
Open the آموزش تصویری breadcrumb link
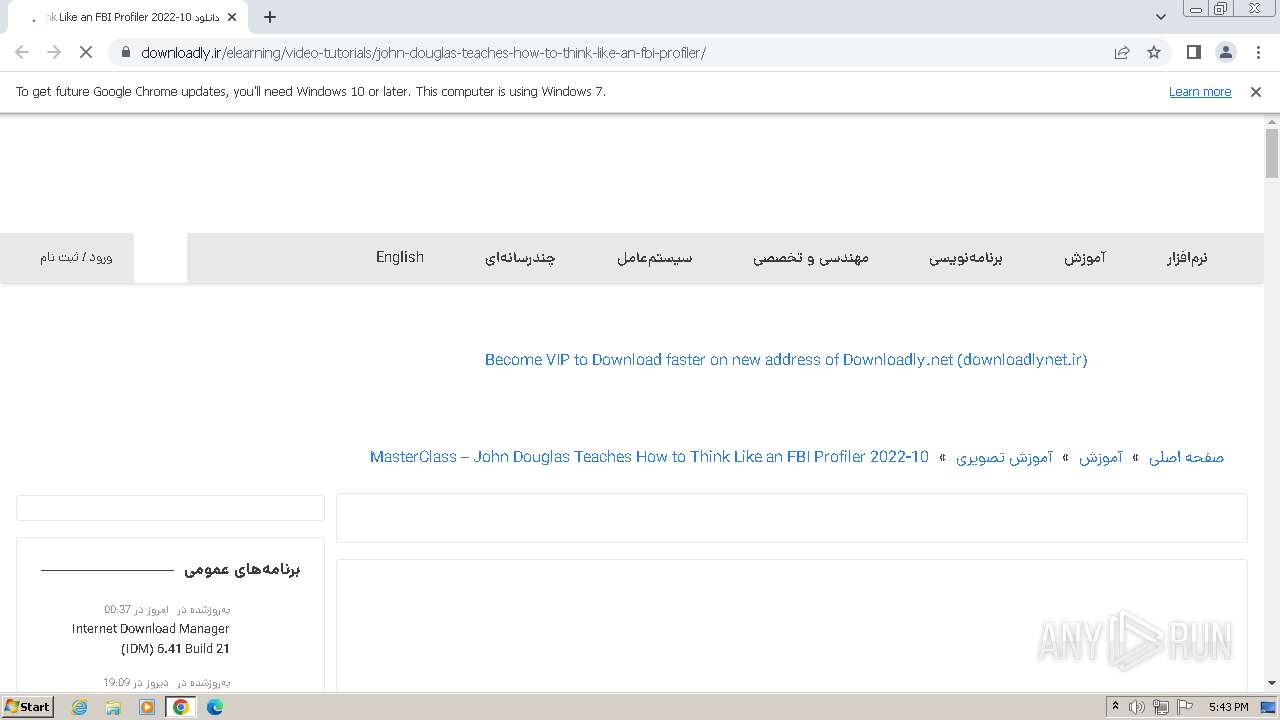point(1004,457)
